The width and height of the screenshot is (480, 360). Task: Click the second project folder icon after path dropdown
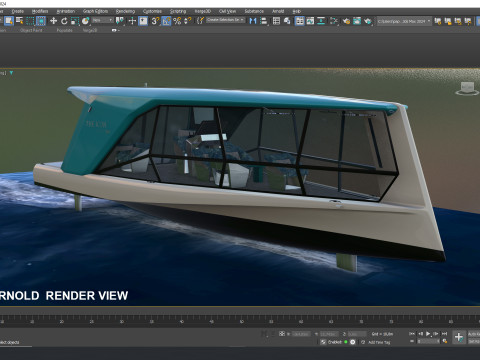pyautogui.click(x=448, y=21)
